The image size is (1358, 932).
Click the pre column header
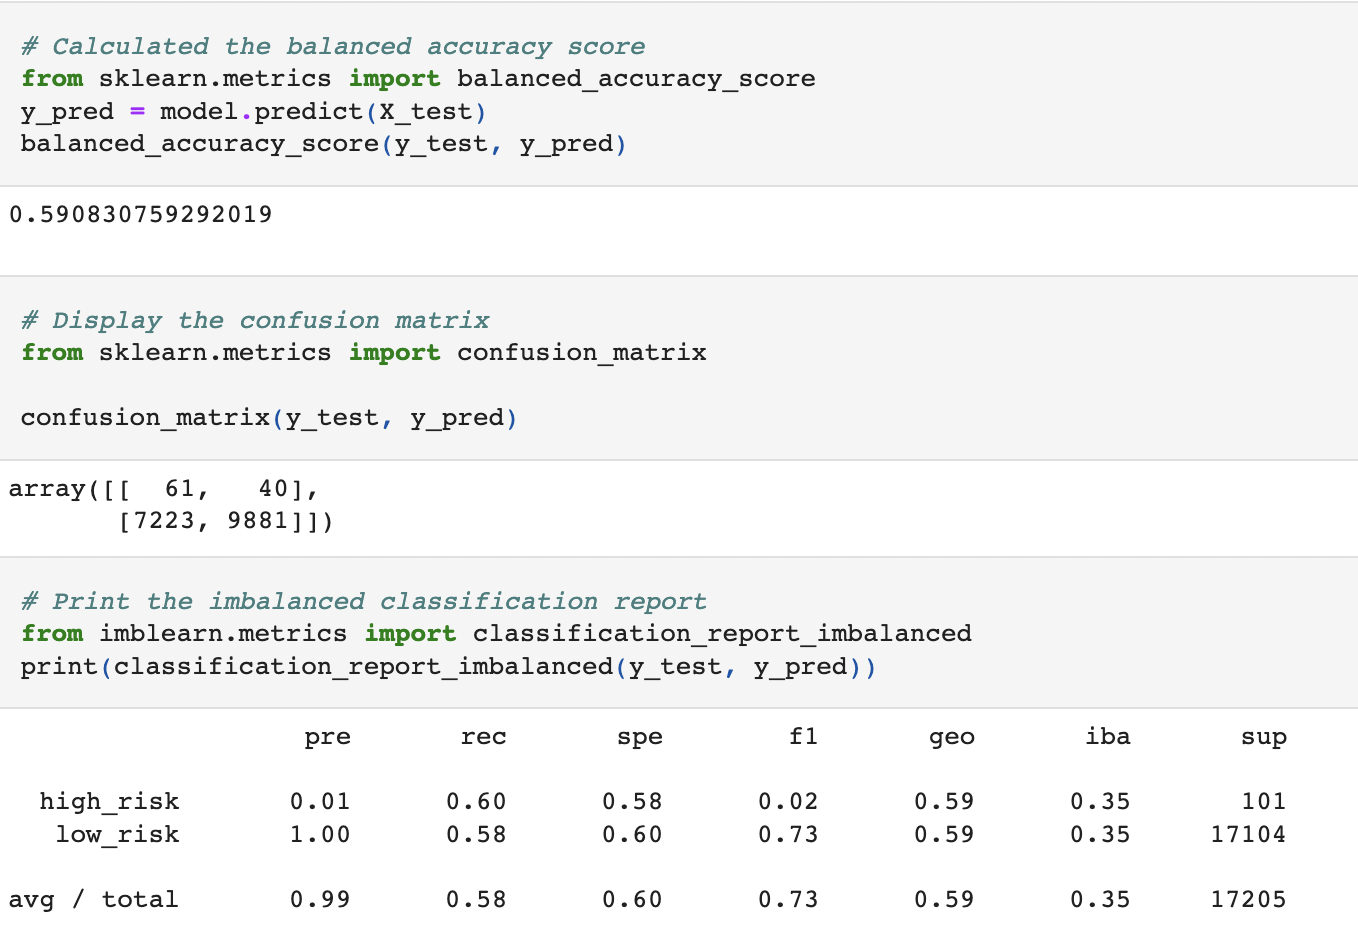(328, 737)
